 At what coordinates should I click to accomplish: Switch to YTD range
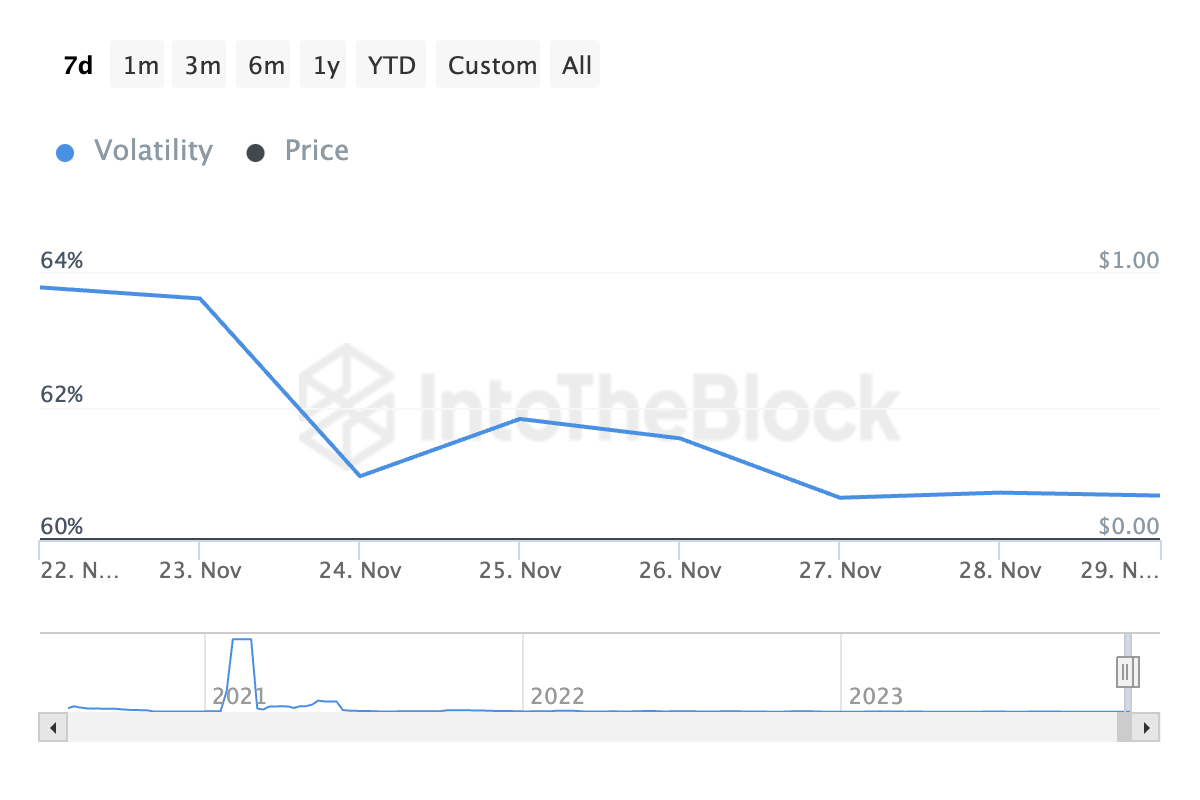[391, 66]
